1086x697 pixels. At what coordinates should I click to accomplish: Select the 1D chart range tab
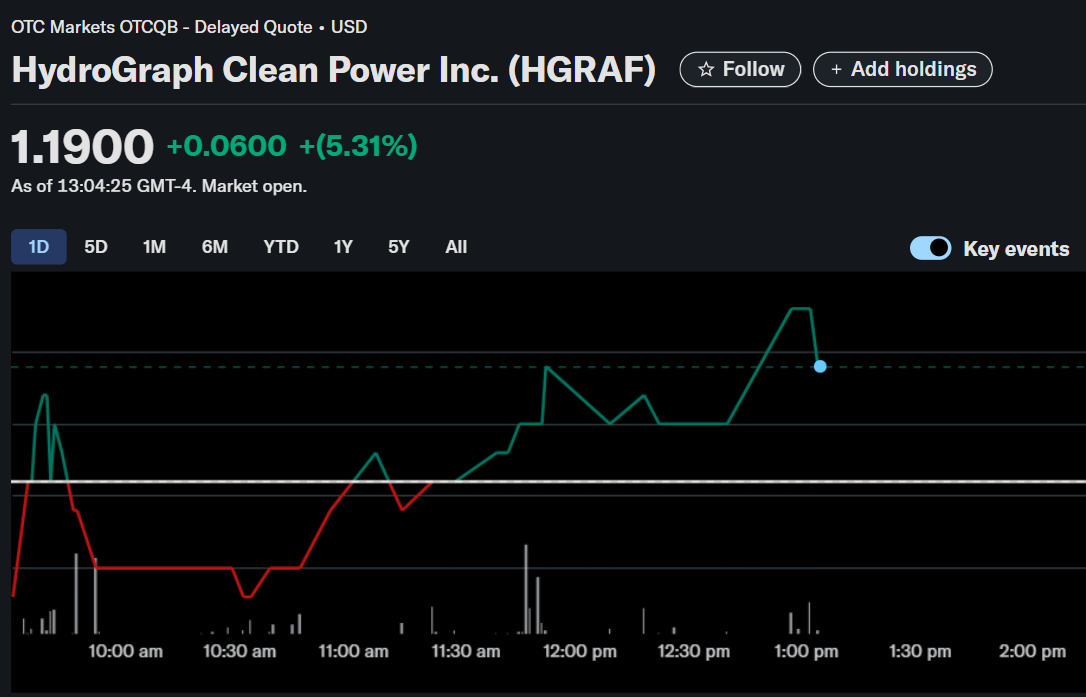click(39, 247)
